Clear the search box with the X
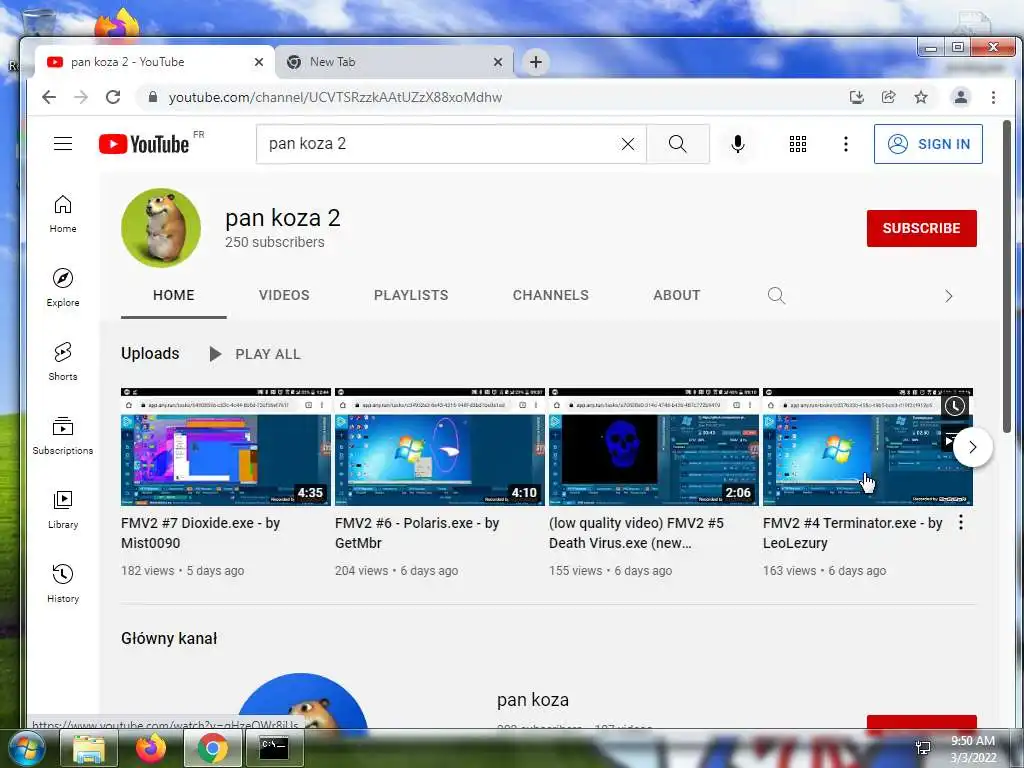This screenshot has height=768, width=1024. click(628, 144)
